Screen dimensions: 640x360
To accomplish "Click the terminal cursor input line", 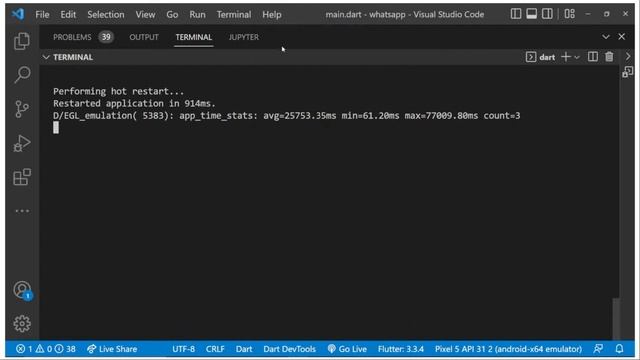I will pyautogui.click(x=56, y=128).
